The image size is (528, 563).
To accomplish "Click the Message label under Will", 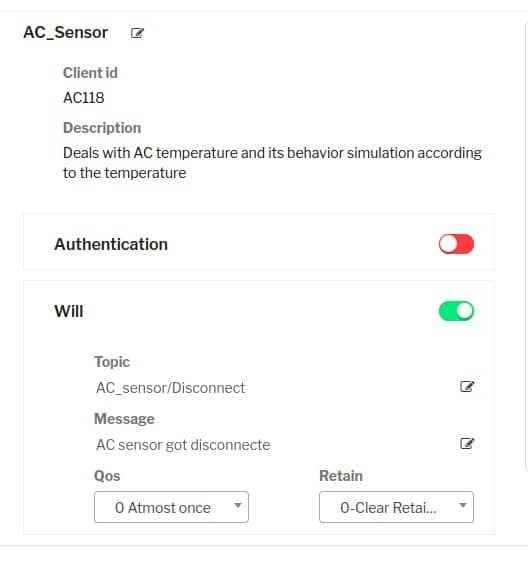I will point(124,419).
